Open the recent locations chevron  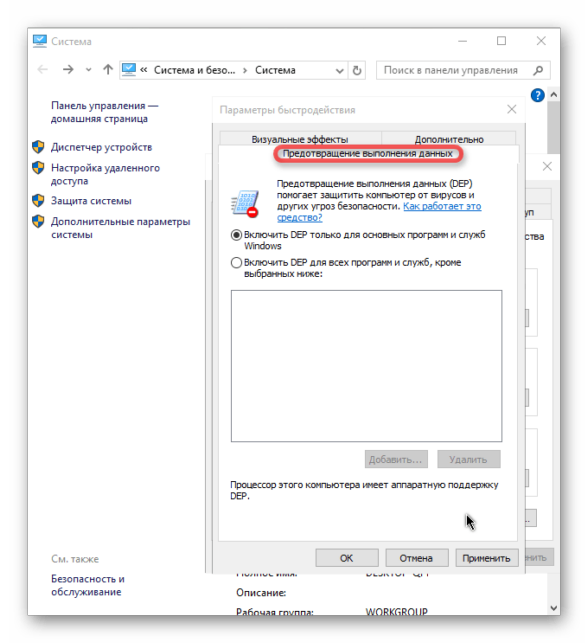click(89, 70)
